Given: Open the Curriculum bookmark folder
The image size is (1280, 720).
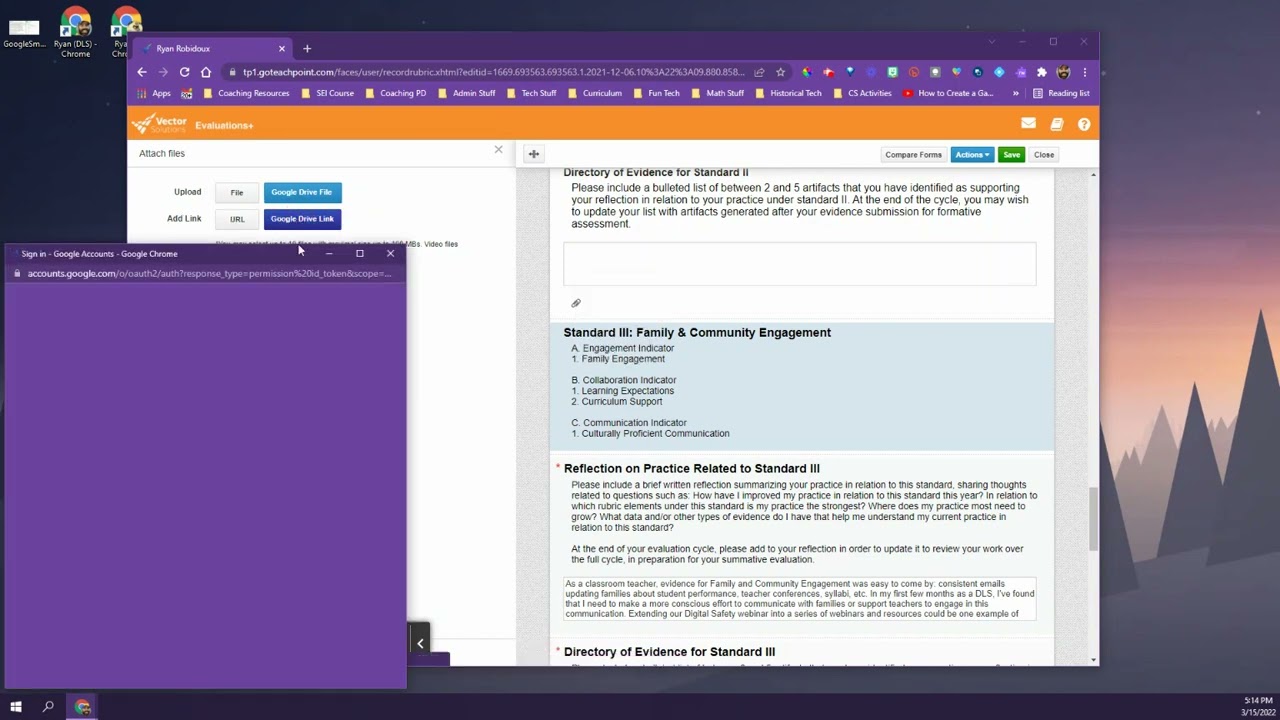Looking at the screenshot, I should coord(595,93).
